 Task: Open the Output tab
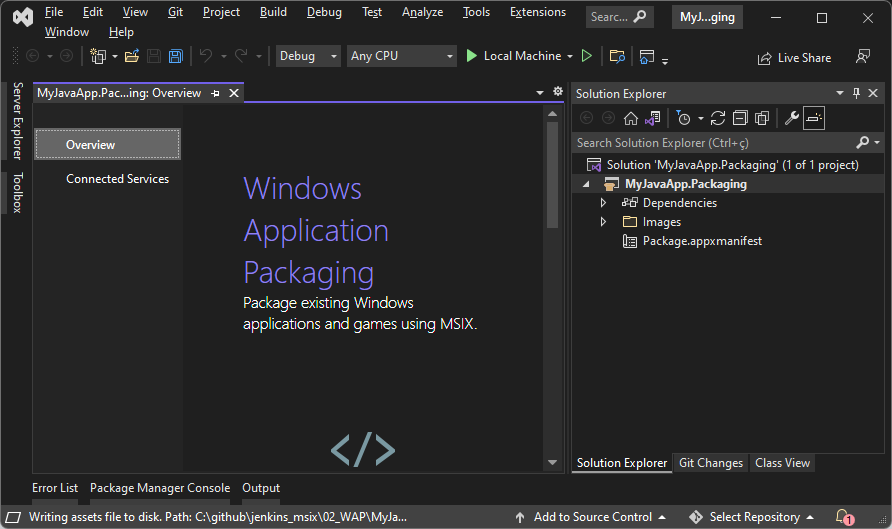[x=261, y=488]
